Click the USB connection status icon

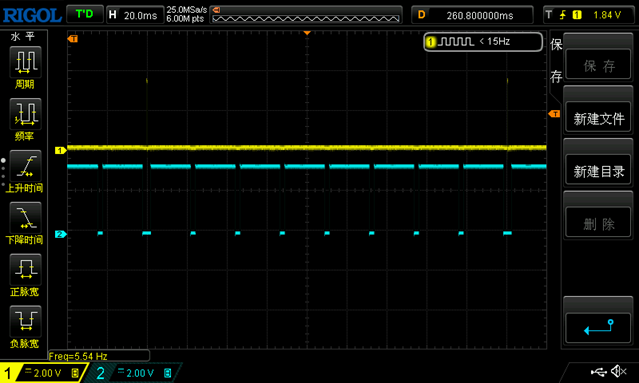[x=598, y=372]
